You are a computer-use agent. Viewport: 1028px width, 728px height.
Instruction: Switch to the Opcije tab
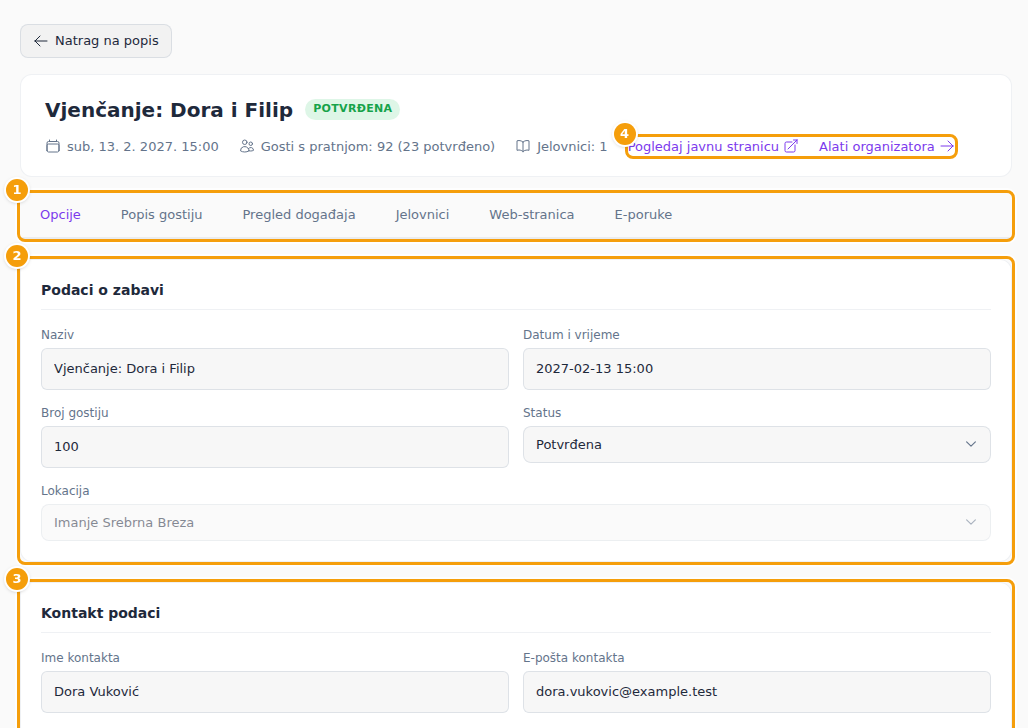(60, 214)
